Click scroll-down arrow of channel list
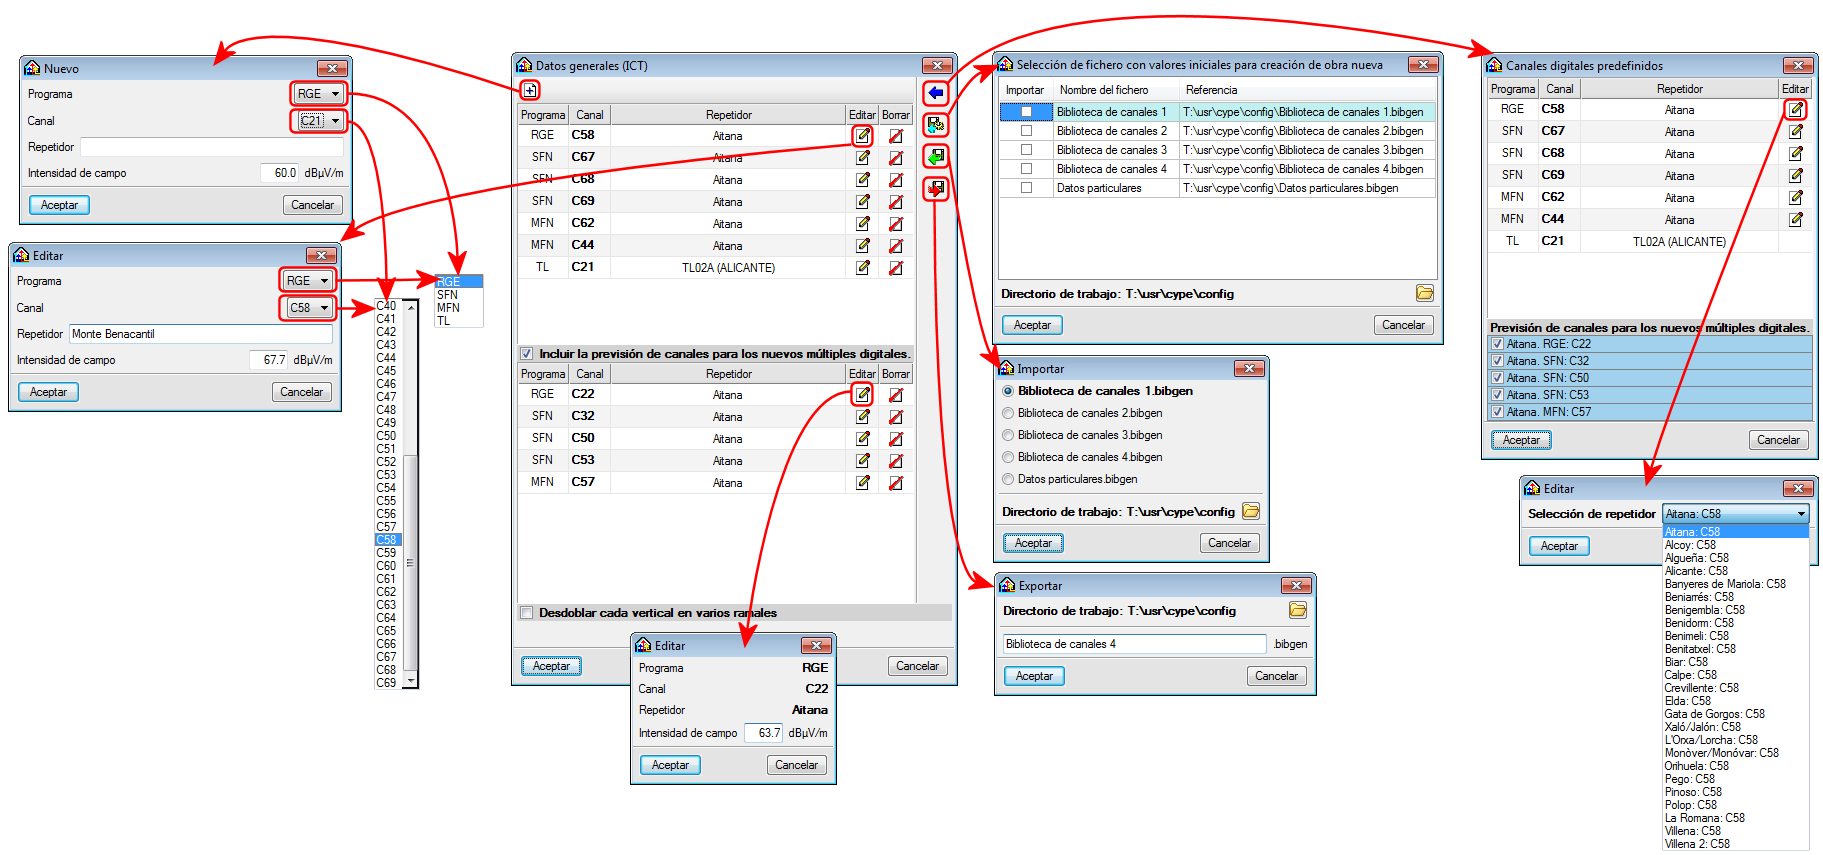 pos(411,681)
